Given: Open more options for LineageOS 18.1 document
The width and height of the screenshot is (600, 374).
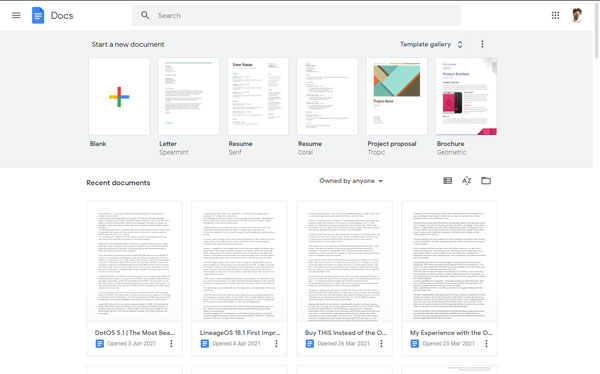Looking at the screenshot, I should [x=276, y=343].
